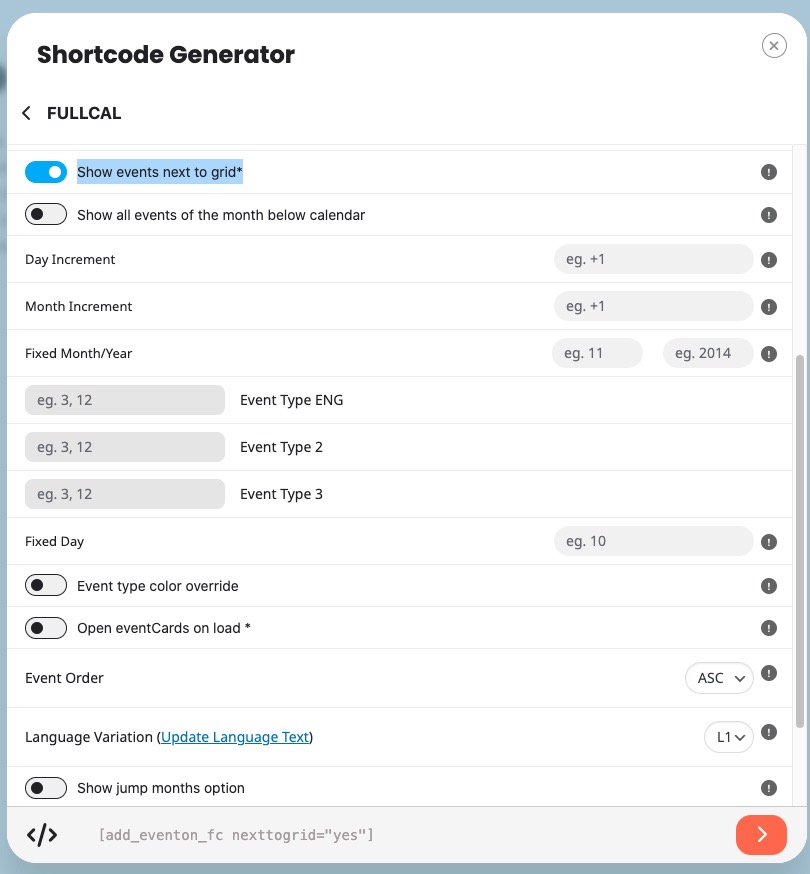Click the Language Variation info icon

coord(769,732)
